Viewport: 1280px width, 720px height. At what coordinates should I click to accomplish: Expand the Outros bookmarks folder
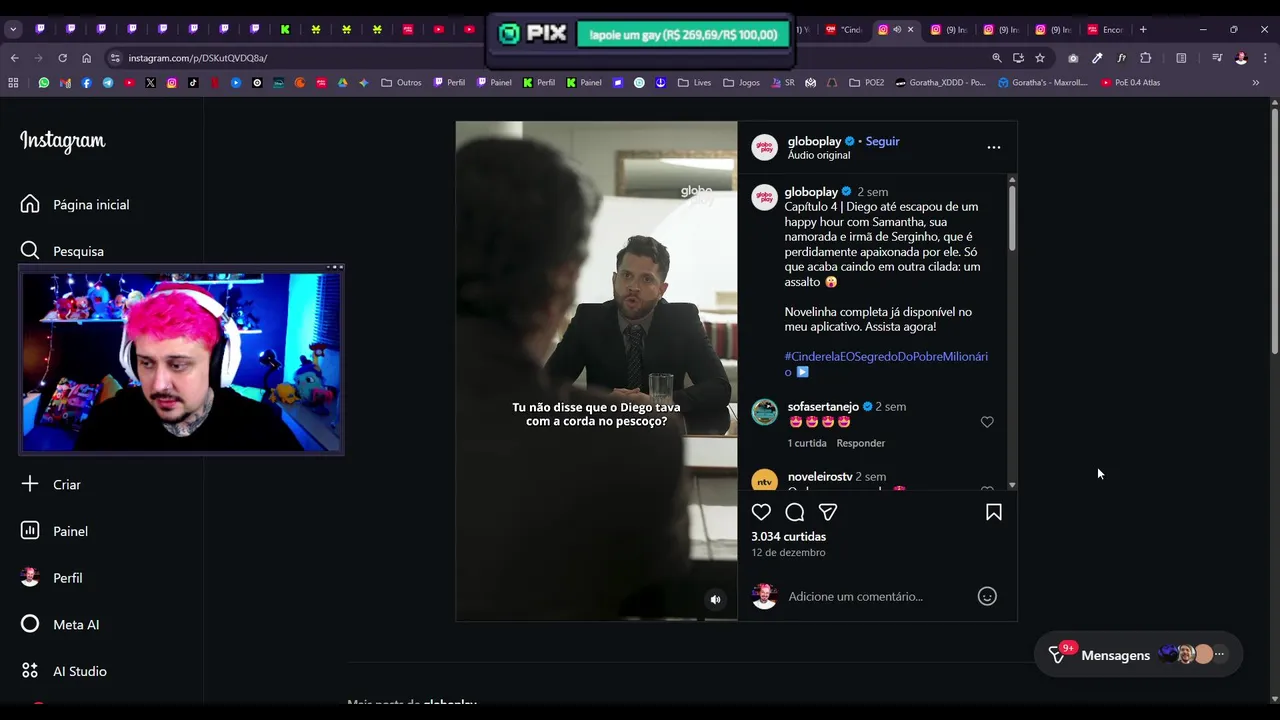tap(402, 83)
